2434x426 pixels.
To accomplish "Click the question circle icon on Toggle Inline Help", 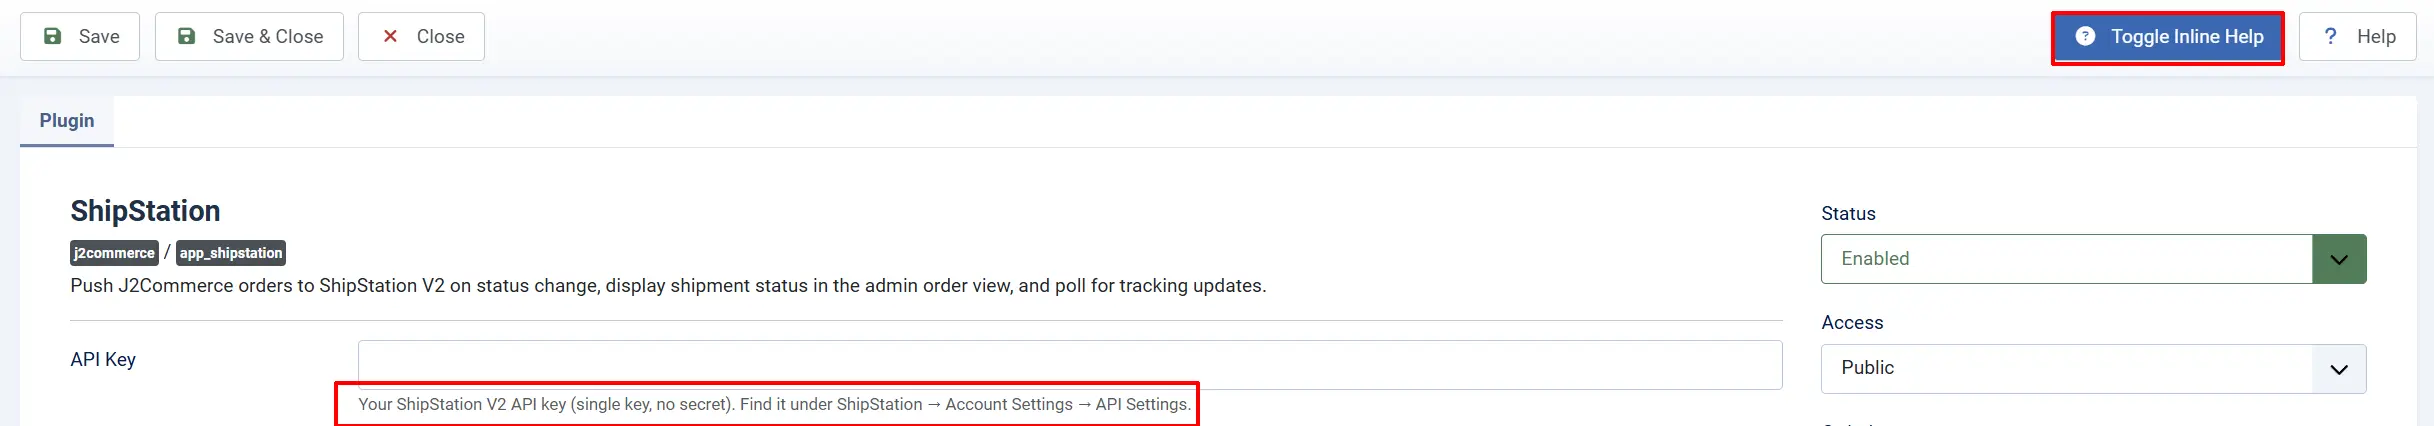I will point(2085,36).
